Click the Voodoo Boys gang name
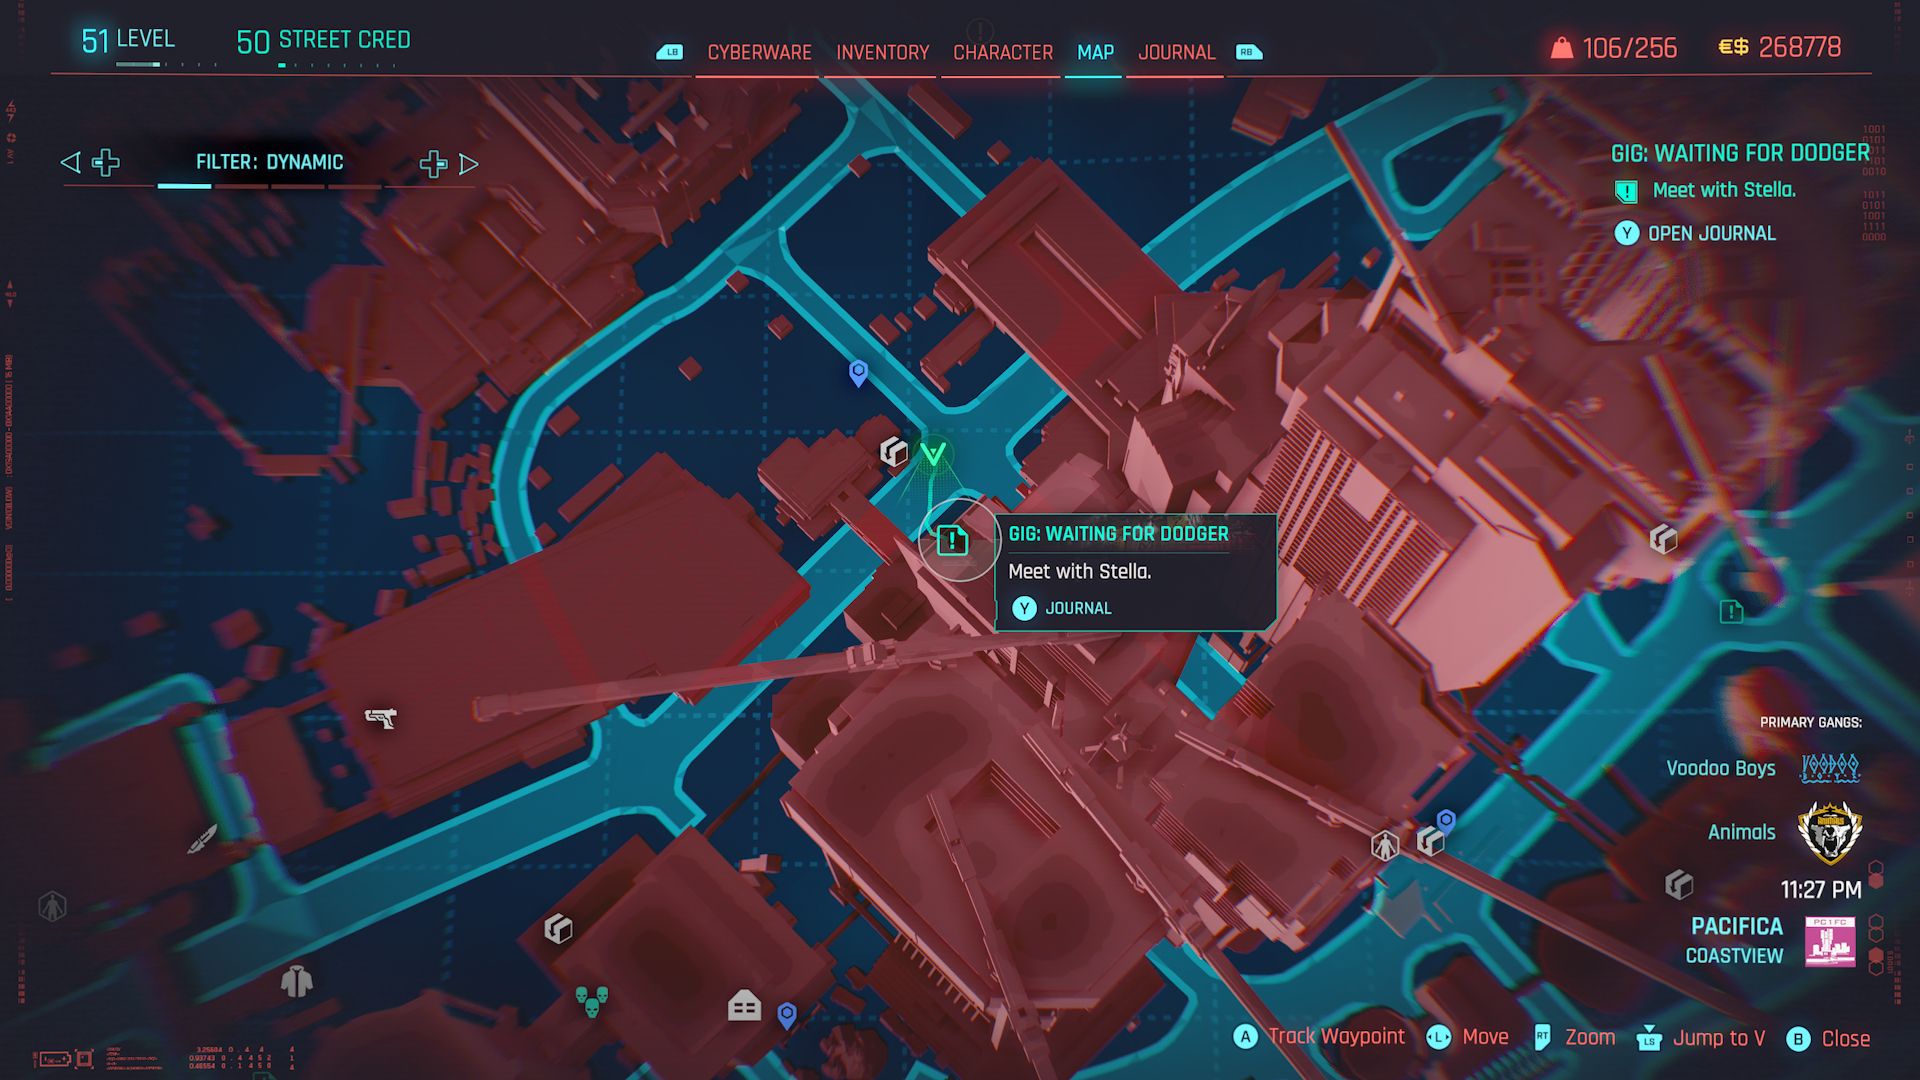The width and height of the screenshot is (1920, 1080). pos(1720,768)
